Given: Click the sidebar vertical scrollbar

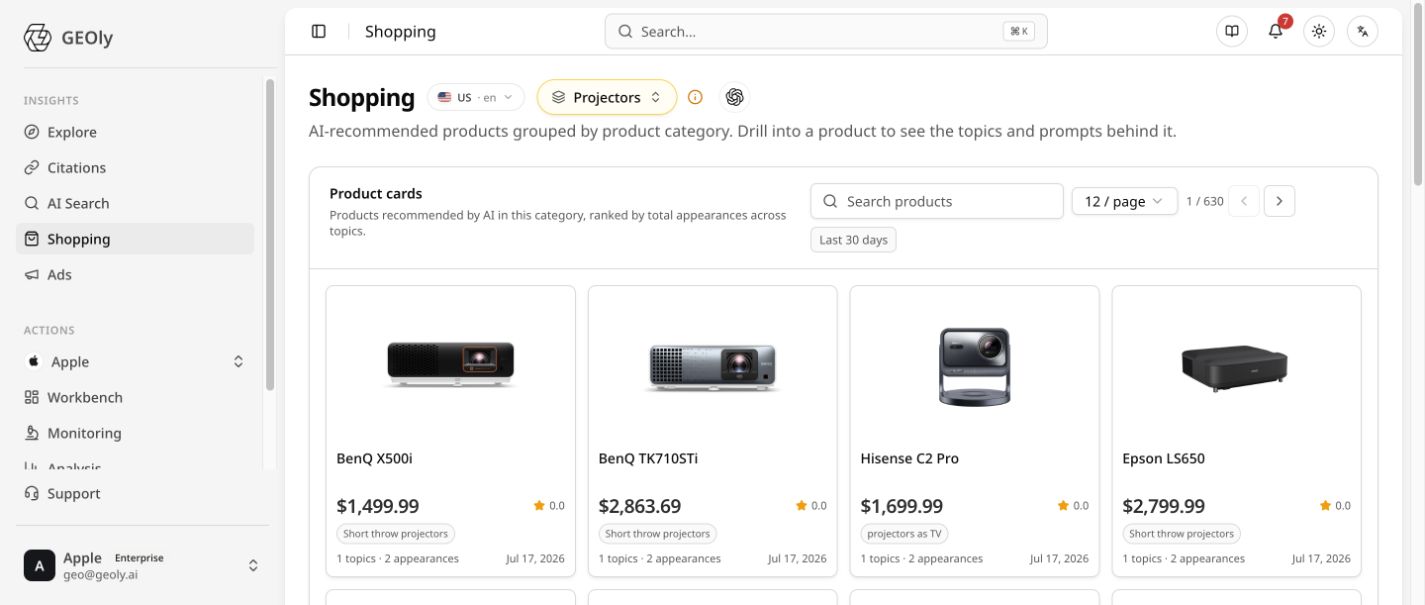Looking at the screenshot, I should (x=269, y=234).
